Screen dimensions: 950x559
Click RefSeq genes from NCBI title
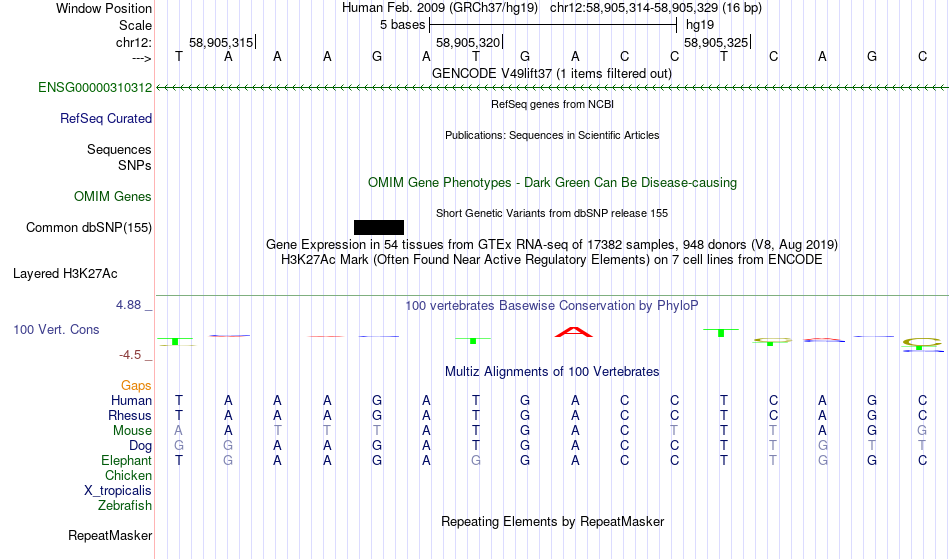[x=553, y=104]
